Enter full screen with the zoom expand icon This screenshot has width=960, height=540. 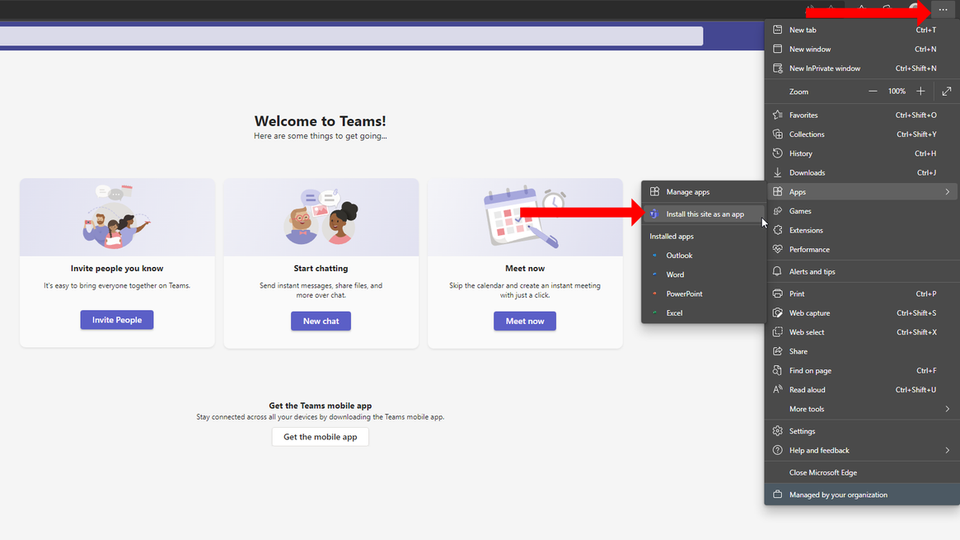pyautogui.click(x=947, y=91)
